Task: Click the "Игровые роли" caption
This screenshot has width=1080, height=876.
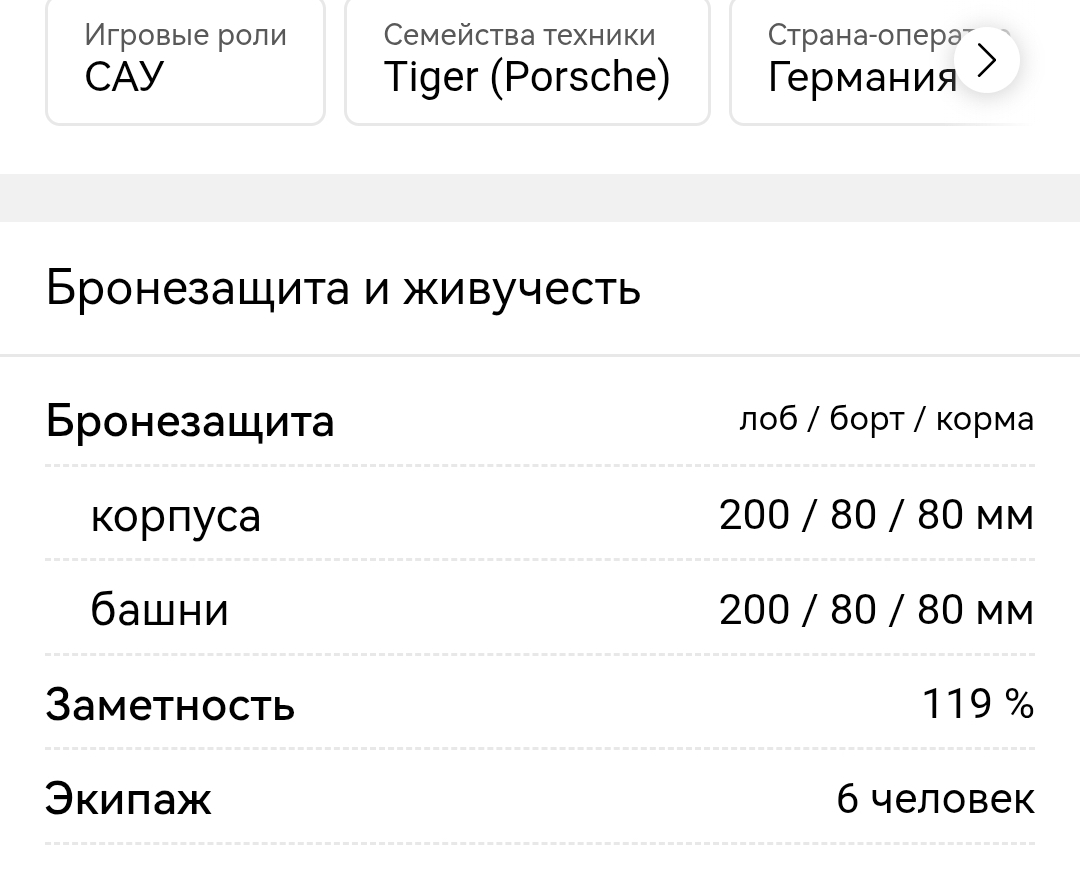Action: coord(185,35)
